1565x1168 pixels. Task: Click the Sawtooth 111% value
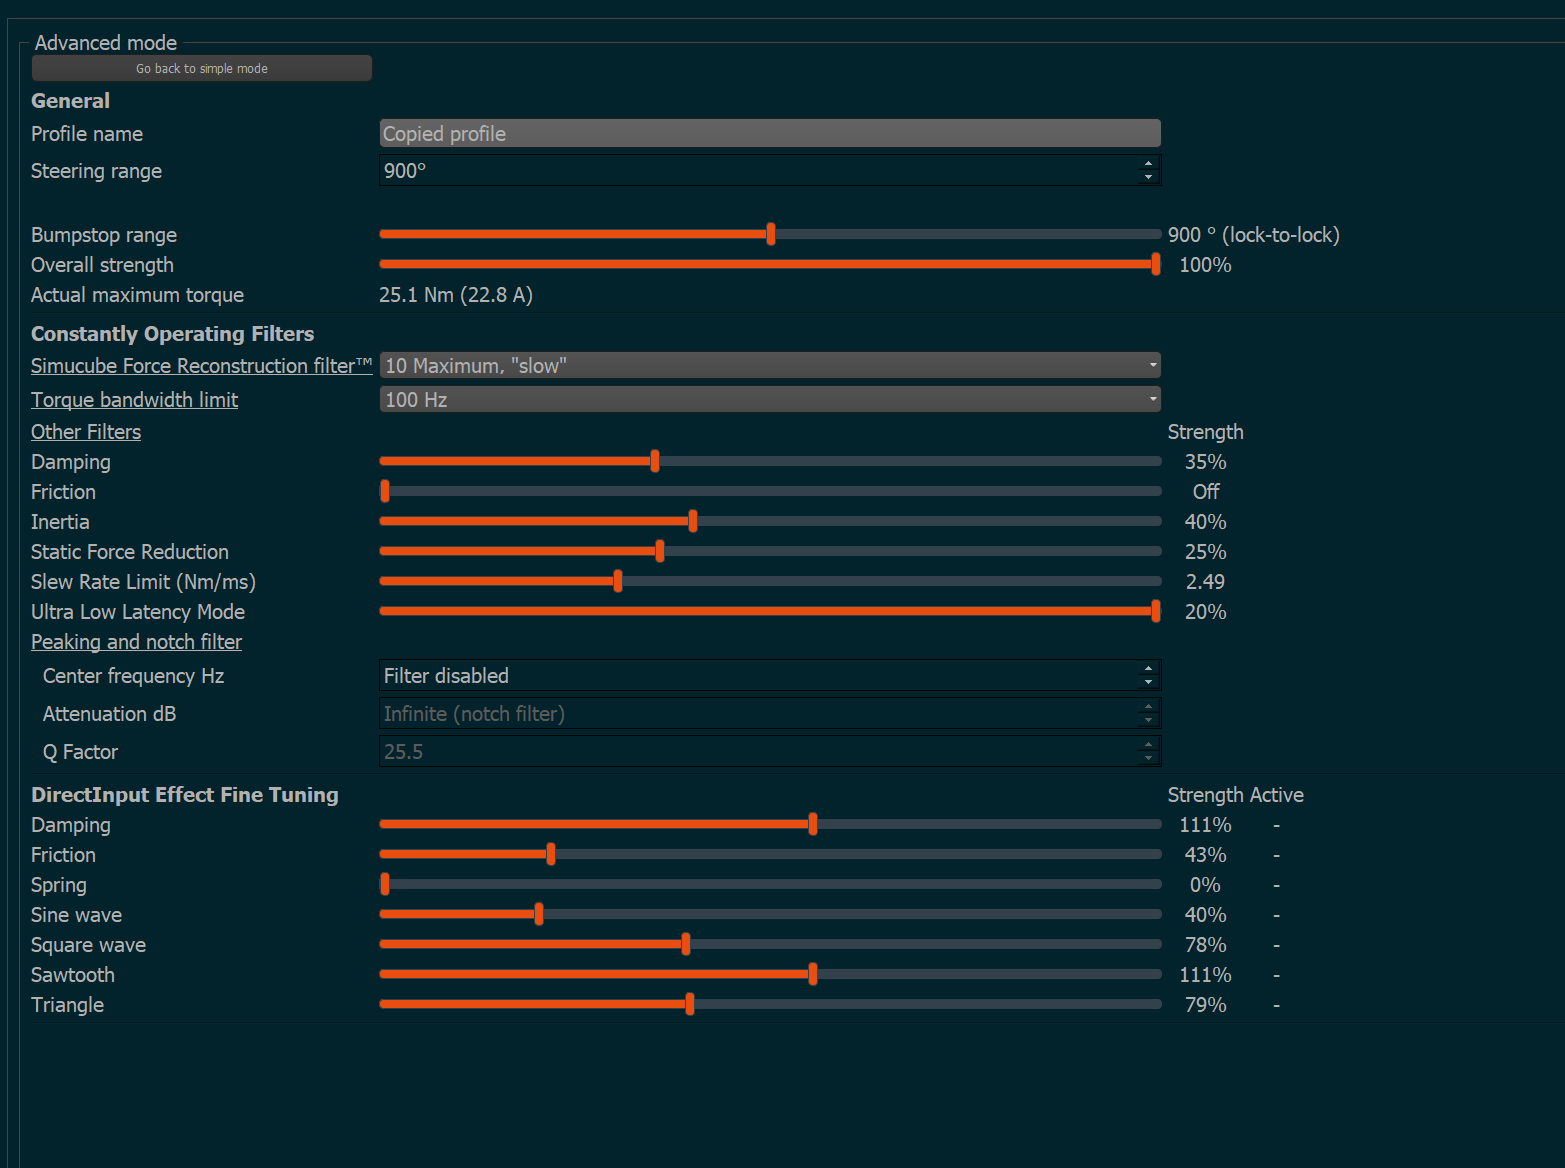coord(1205,975)
